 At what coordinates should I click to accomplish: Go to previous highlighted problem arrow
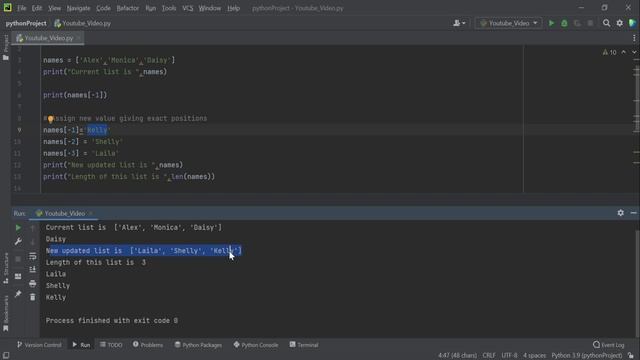(623, 52)
